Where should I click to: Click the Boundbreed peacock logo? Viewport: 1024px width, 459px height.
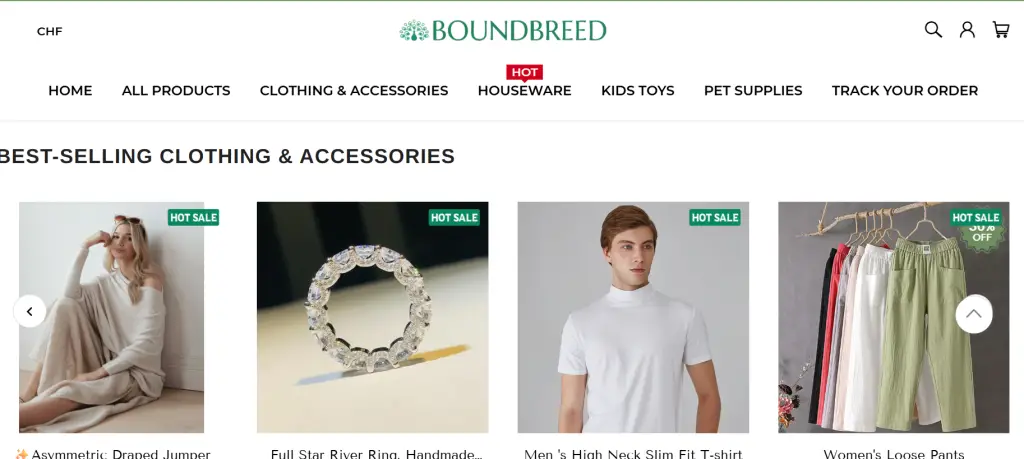(503, 31)
